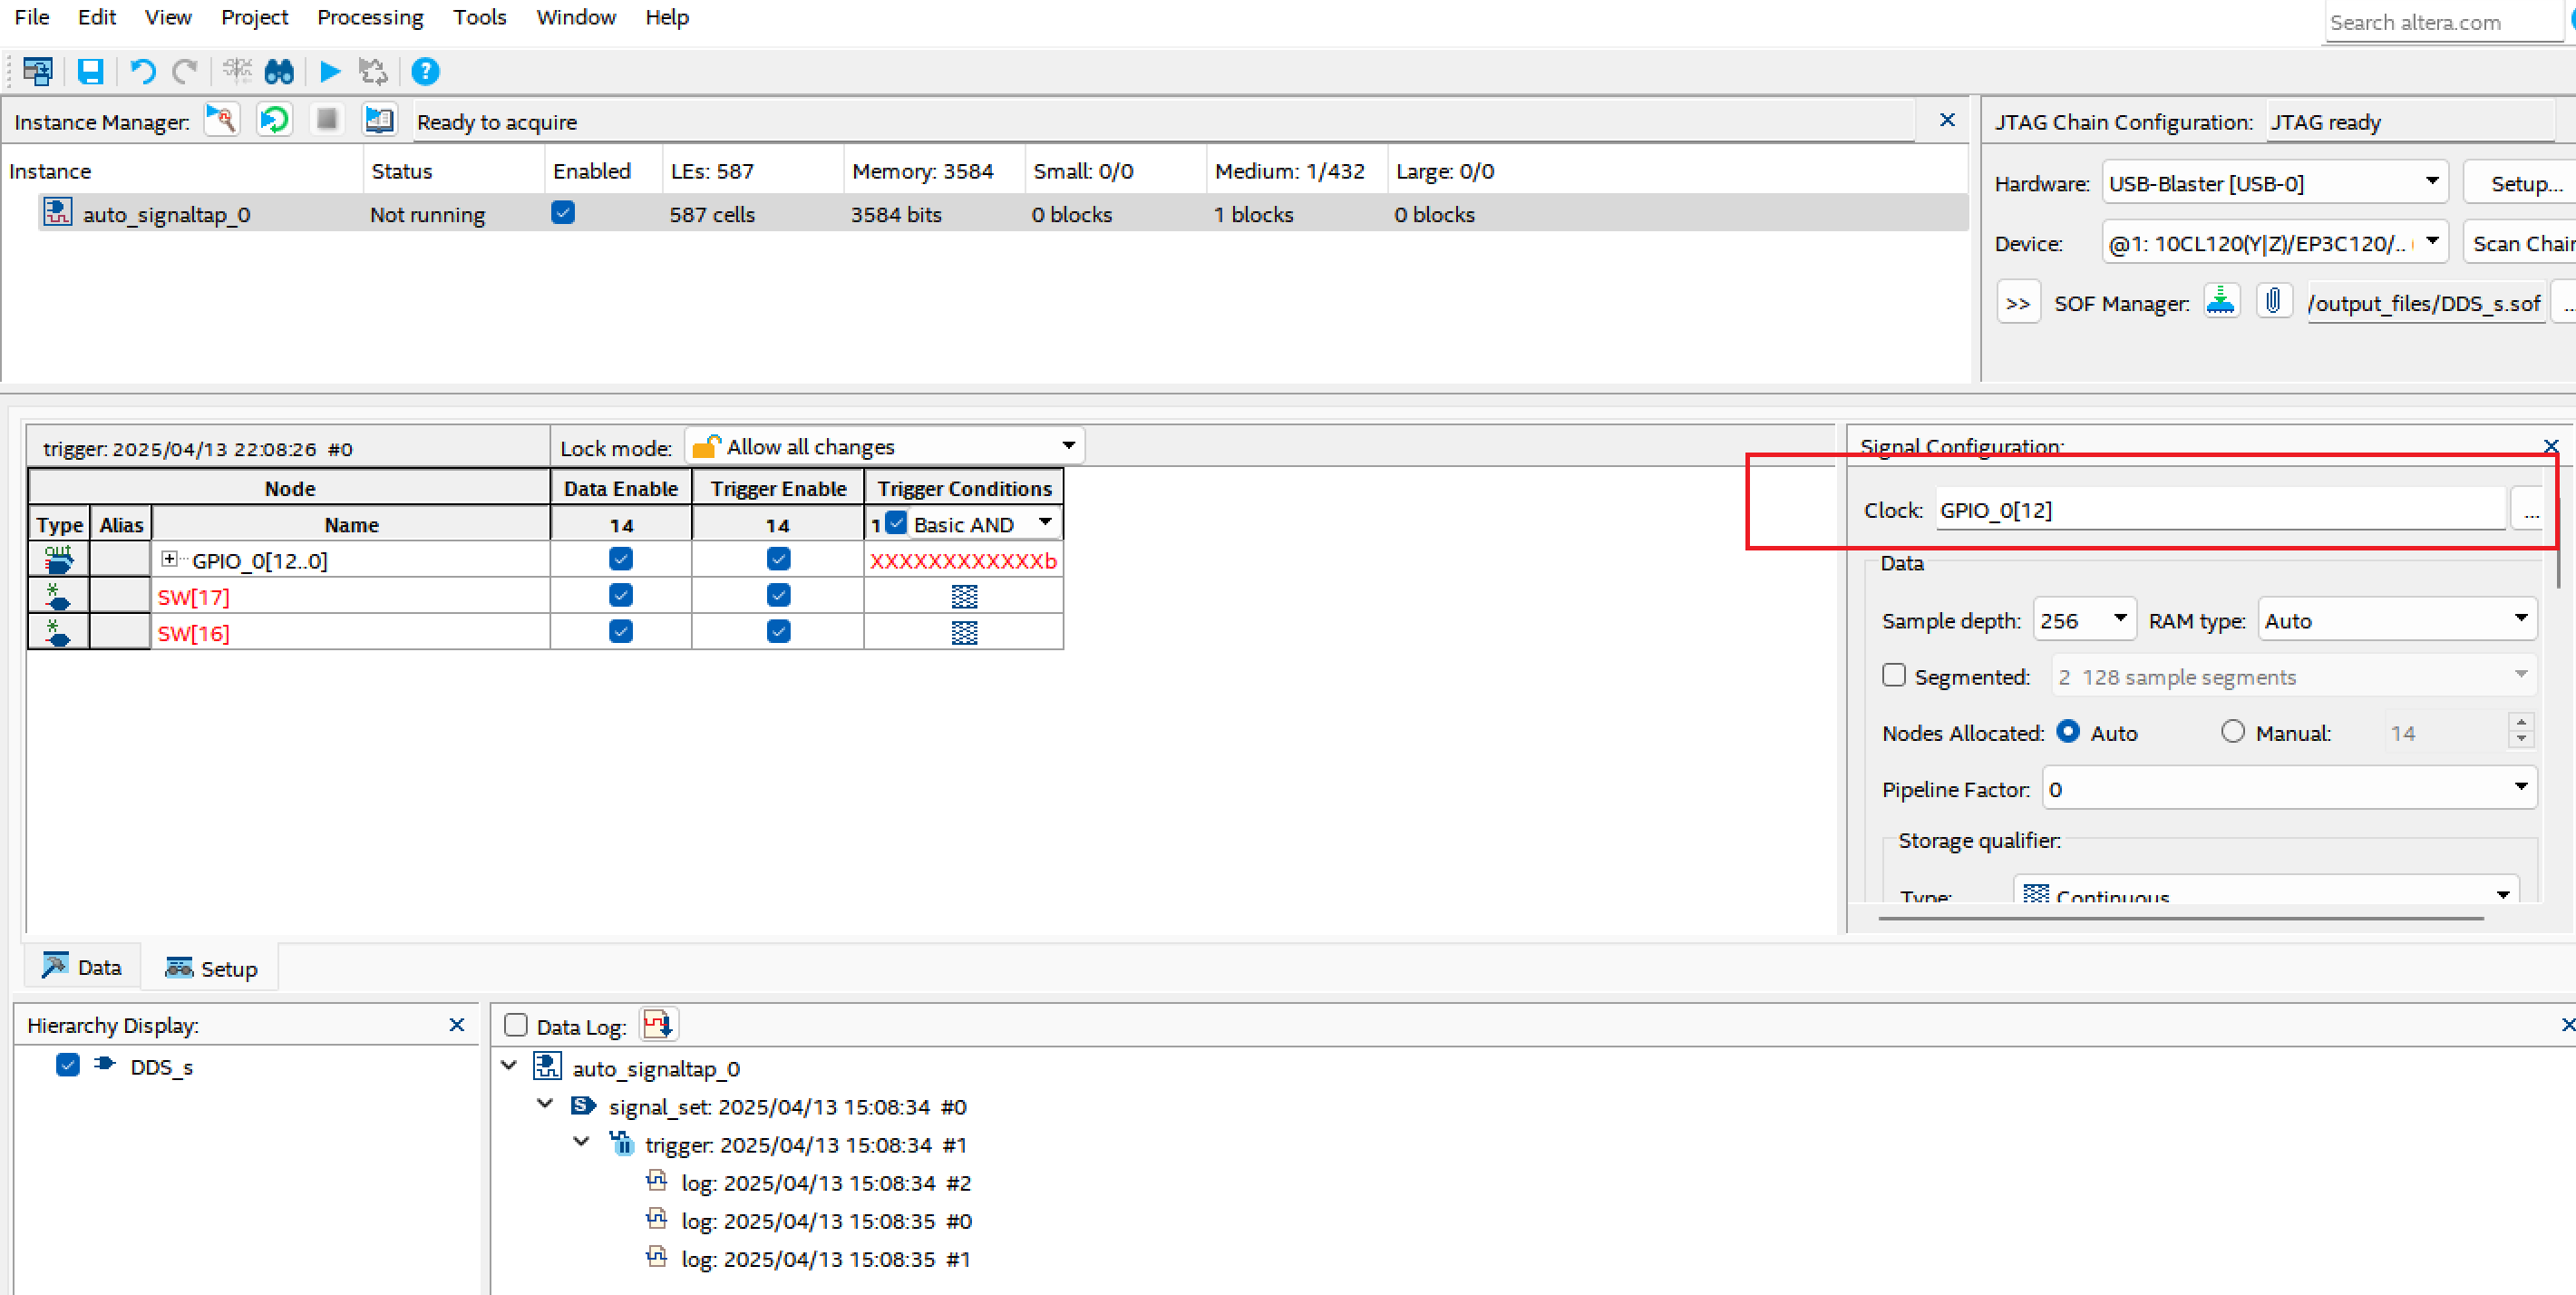The width and height of the screenshot is (2576, 1295).
Task: Click the blue Help question icon
Action: [425, 71]
